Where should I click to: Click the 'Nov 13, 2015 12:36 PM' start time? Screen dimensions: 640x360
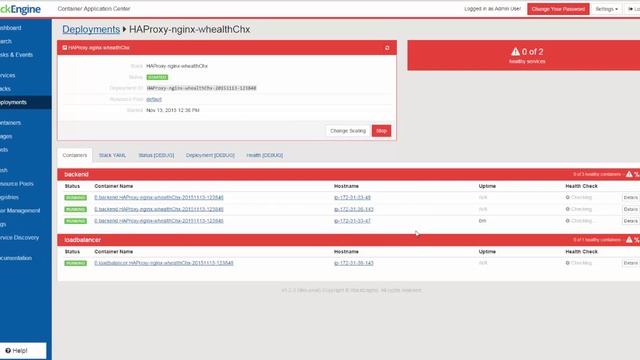point(173,110)
